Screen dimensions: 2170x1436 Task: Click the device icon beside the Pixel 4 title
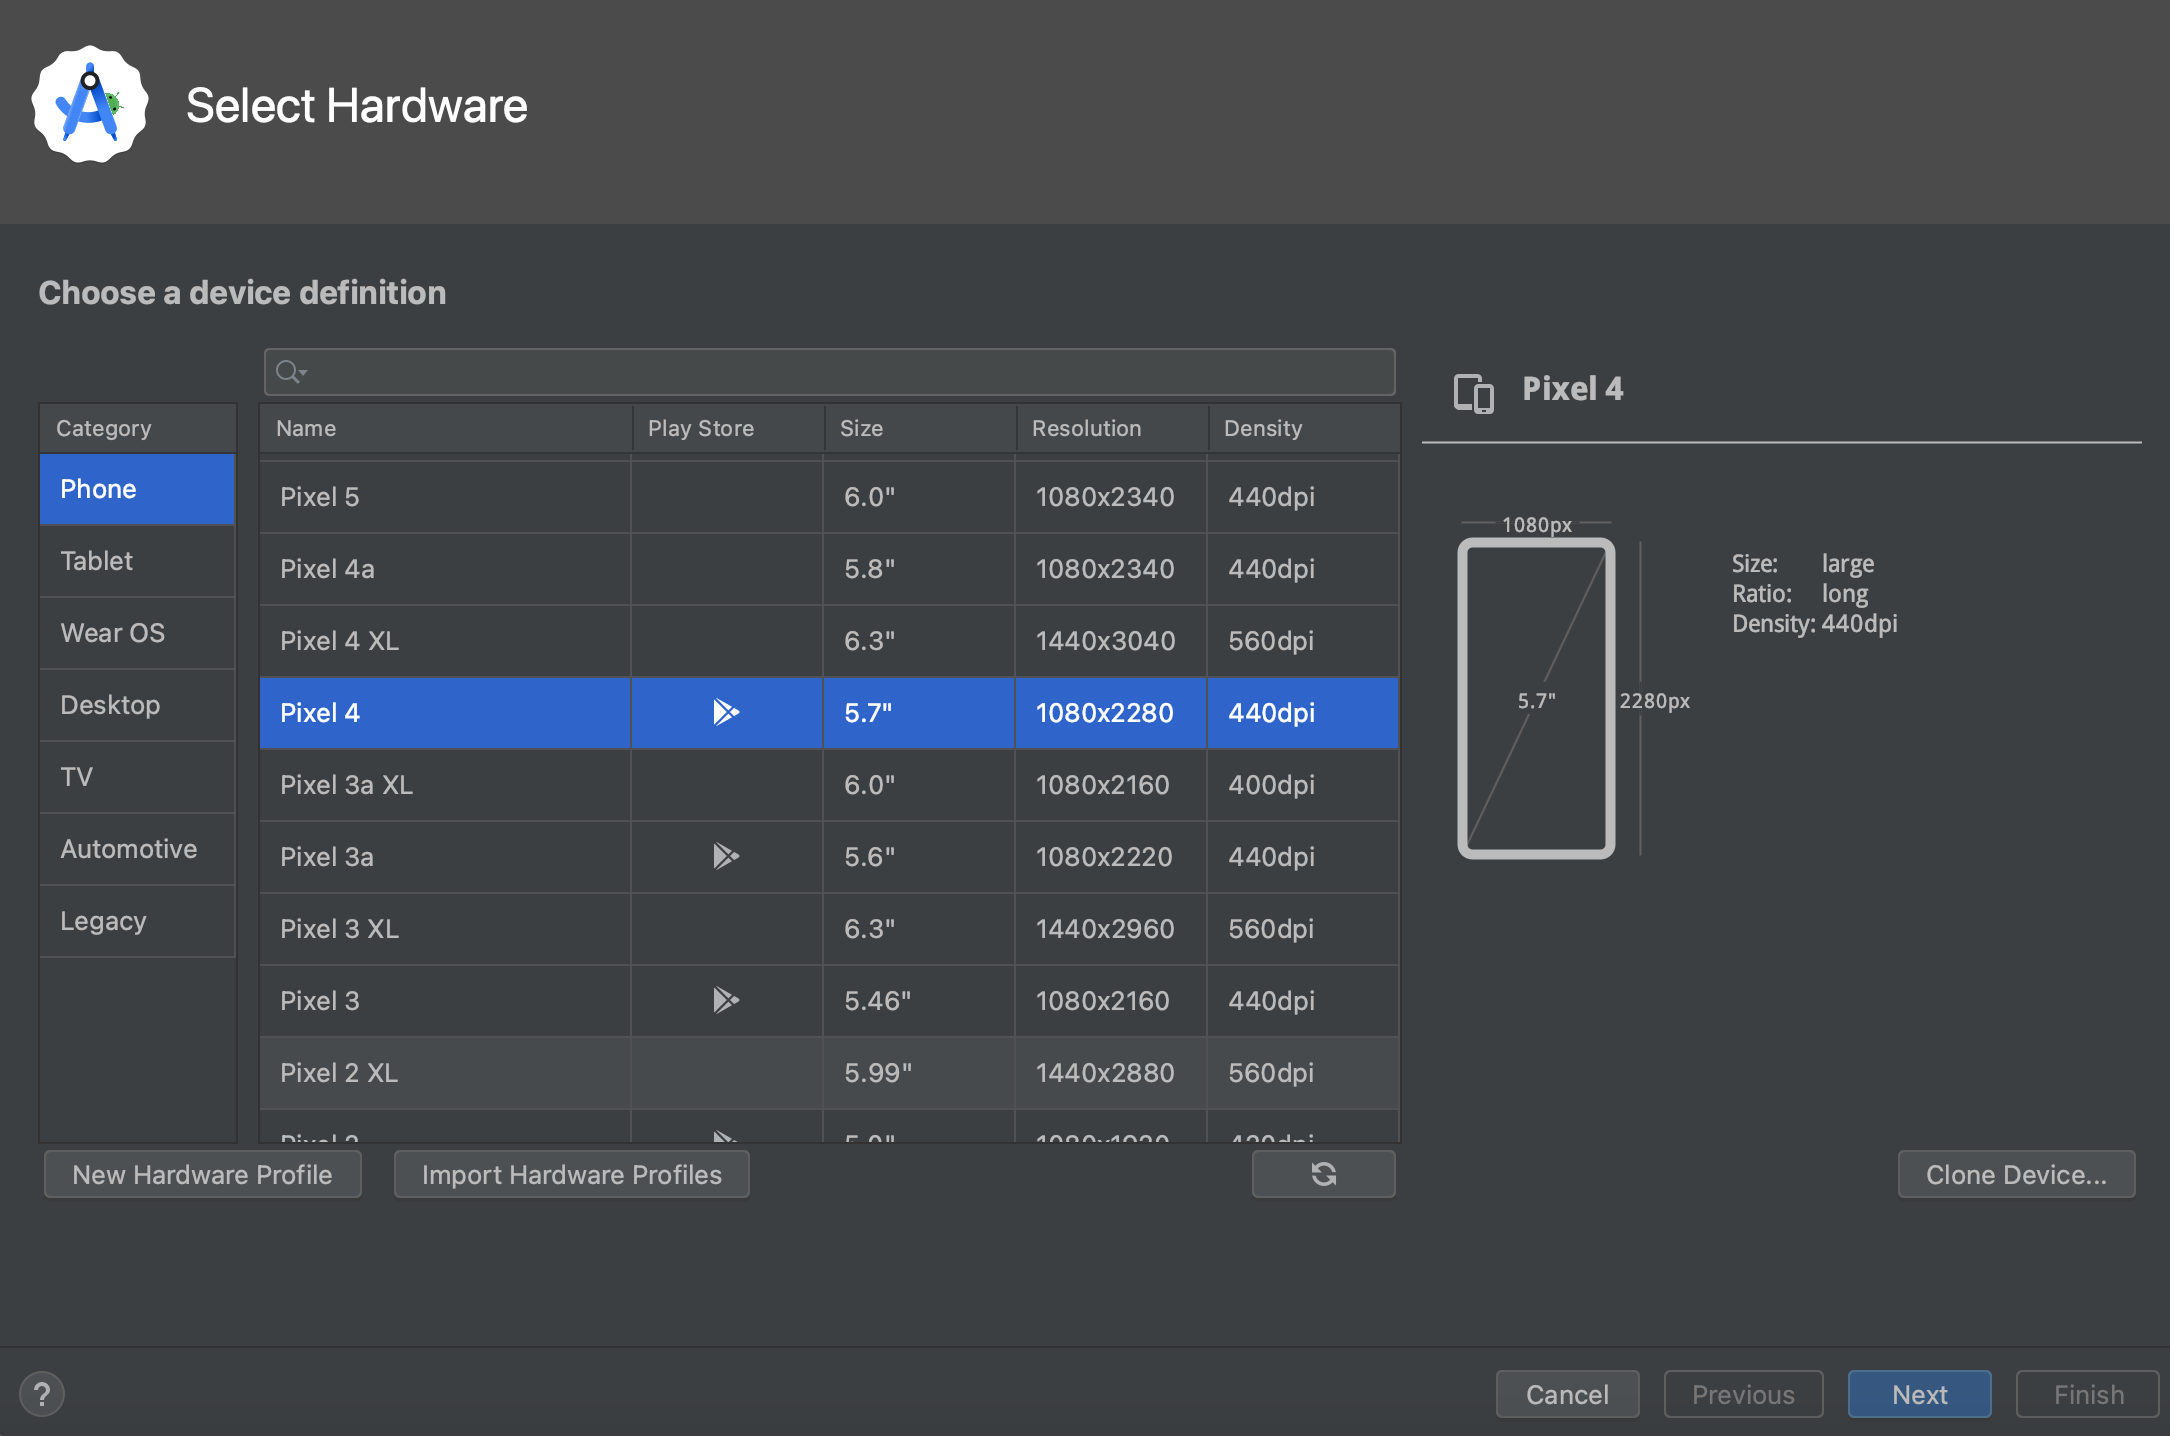(x=1473, y=392)
